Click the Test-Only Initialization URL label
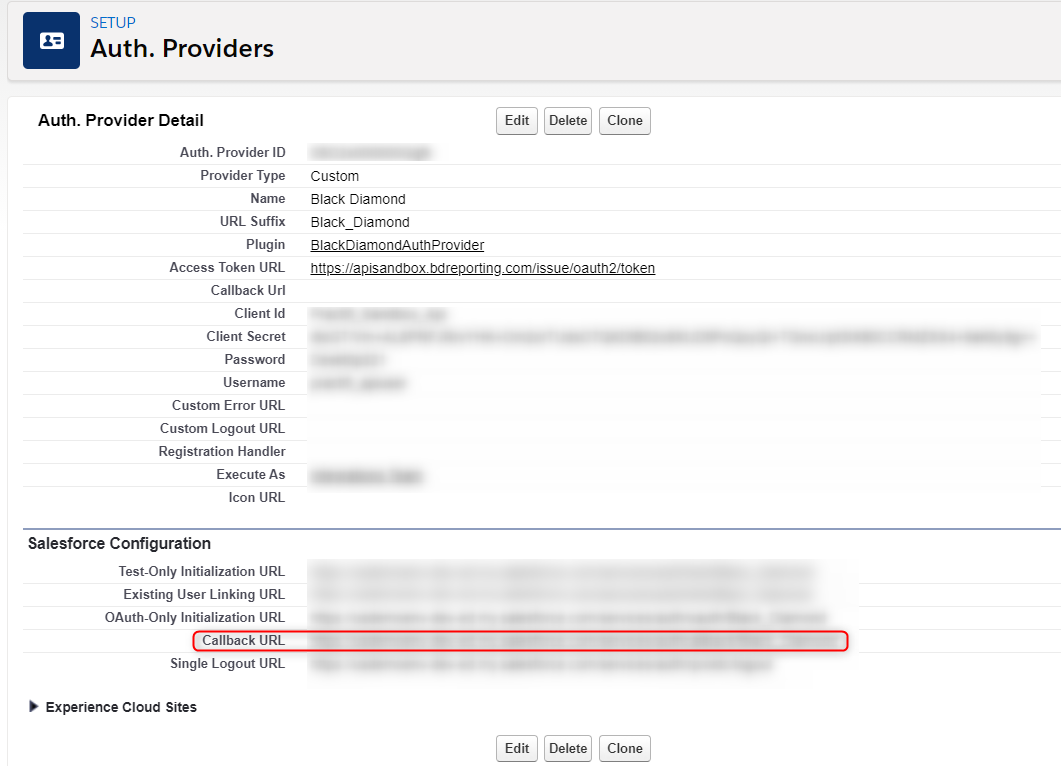 202,571
